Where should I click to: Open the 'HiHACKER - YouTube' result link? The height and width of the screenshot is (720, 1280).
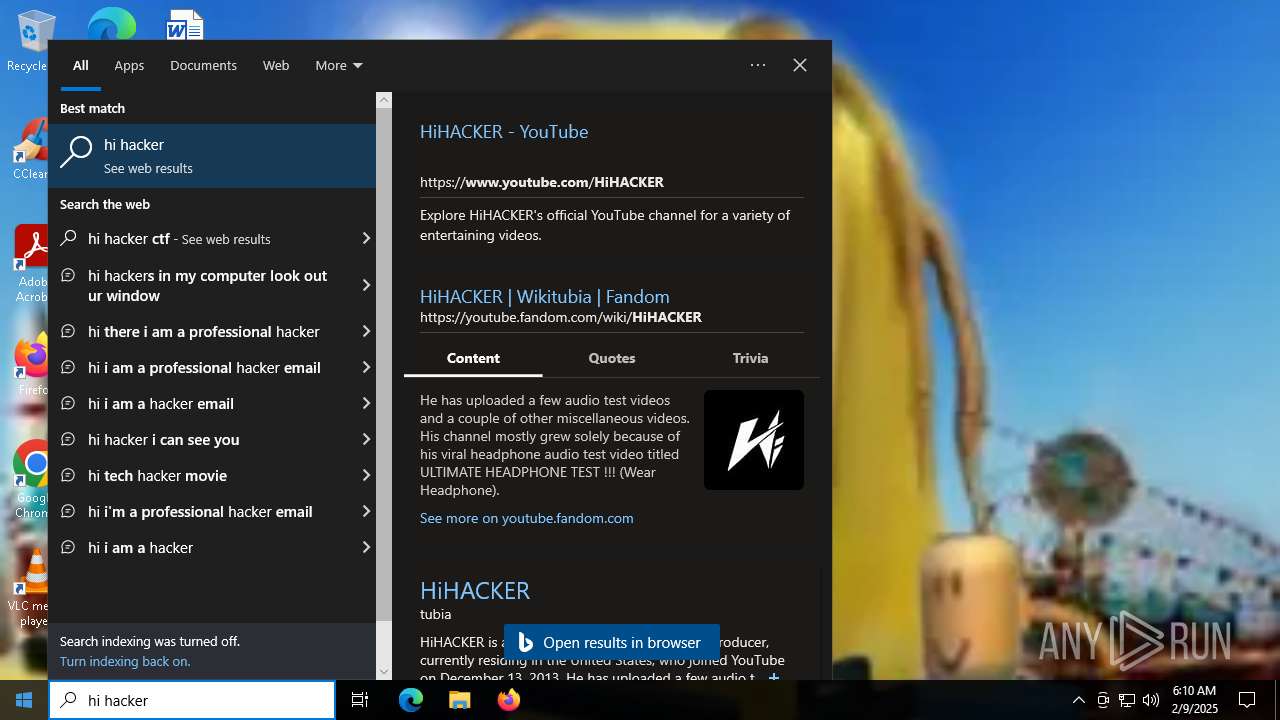pyautogui.click(x=504, y=131)
